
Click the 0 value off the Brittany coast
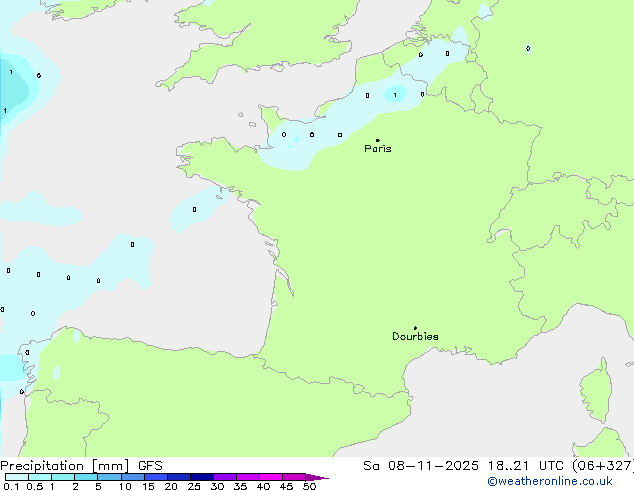click(x=194, y=210)
